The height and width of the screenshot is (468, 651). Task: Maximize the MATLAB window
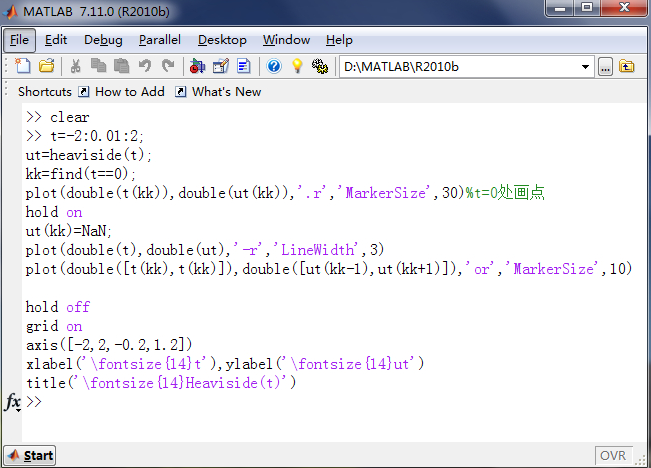(x=587, y=8)
